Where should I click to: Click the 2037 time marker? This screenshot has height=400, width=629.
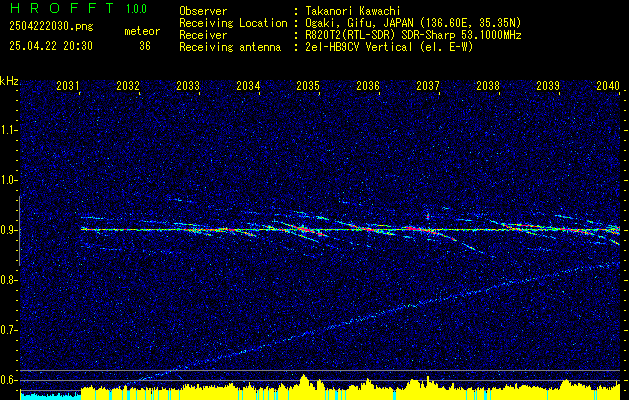coord(428,85)
